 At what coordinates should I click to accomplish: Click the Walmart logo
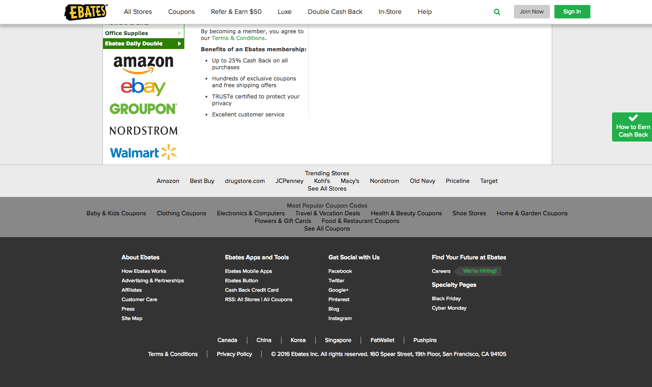coord(143,153)
